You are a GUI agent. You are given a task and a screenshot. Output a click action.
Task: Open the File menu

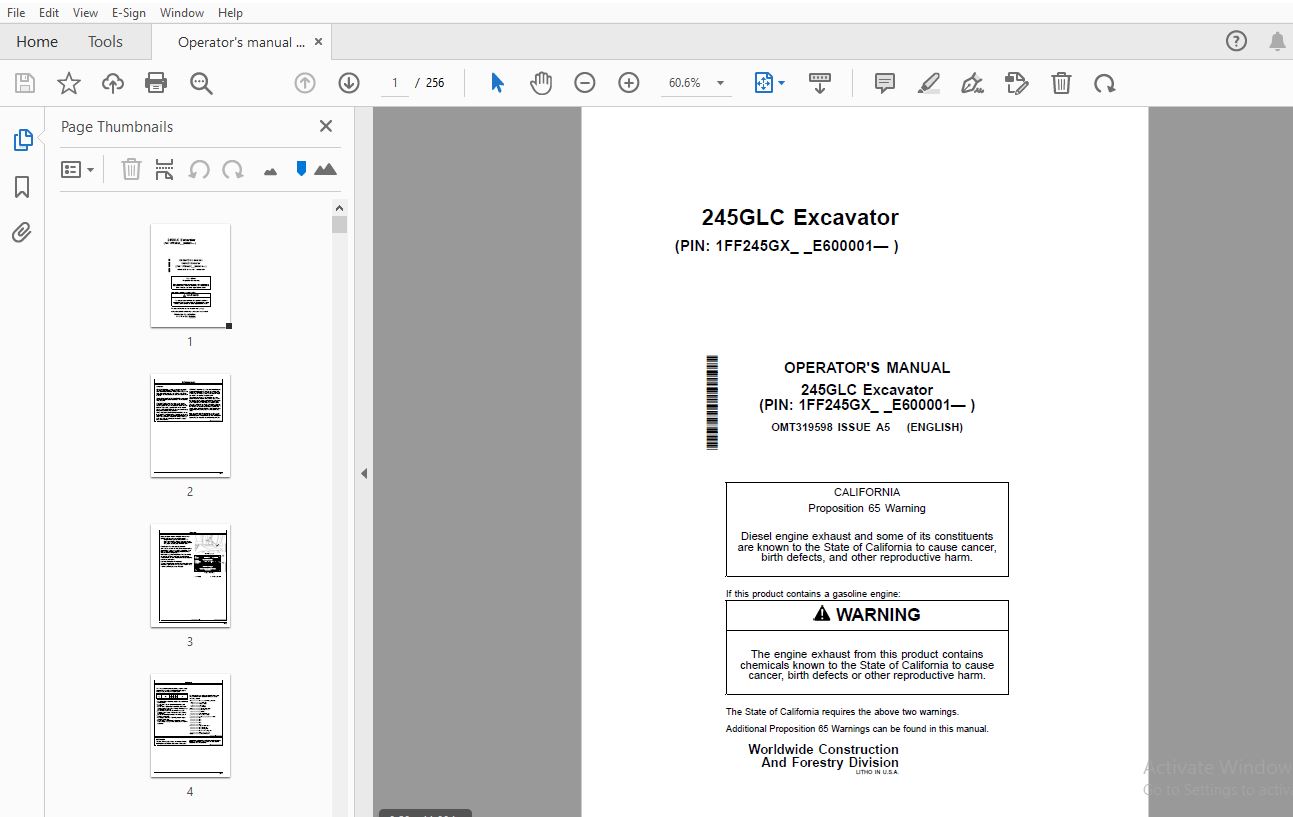click(x=16, y=13)
